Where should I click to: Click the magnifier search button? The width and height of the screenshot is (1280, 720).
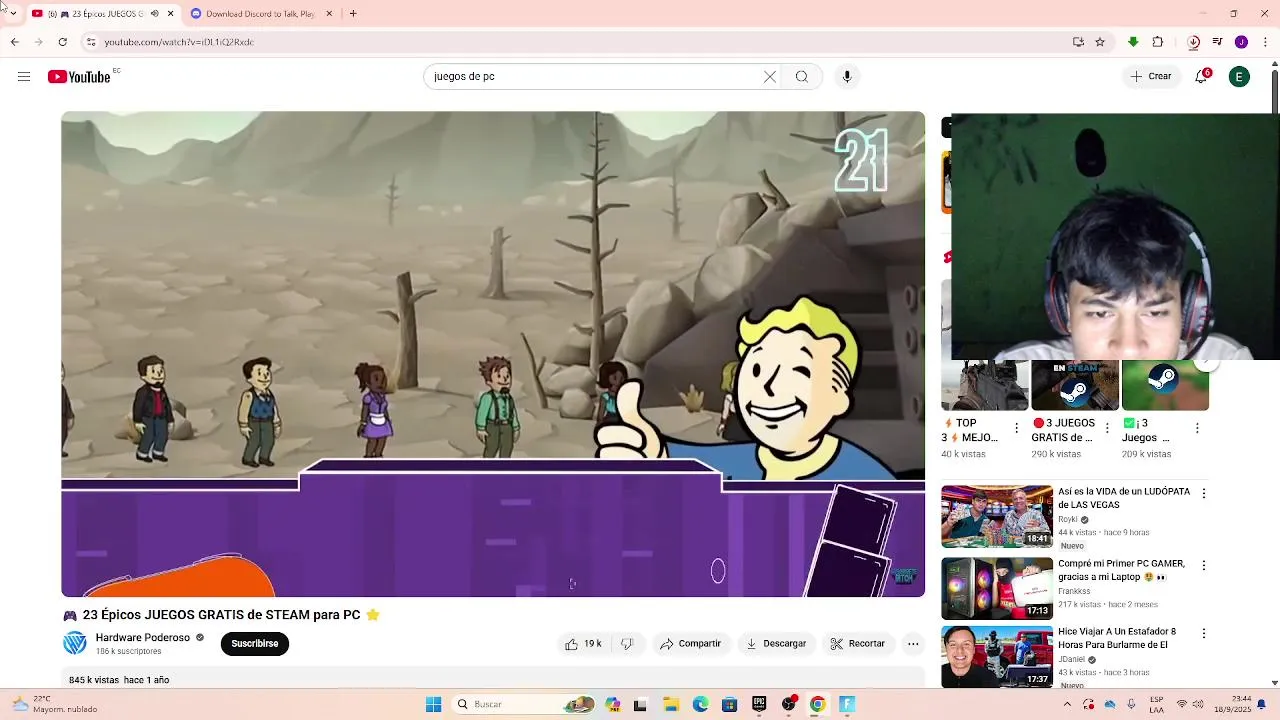pos(802,77)
